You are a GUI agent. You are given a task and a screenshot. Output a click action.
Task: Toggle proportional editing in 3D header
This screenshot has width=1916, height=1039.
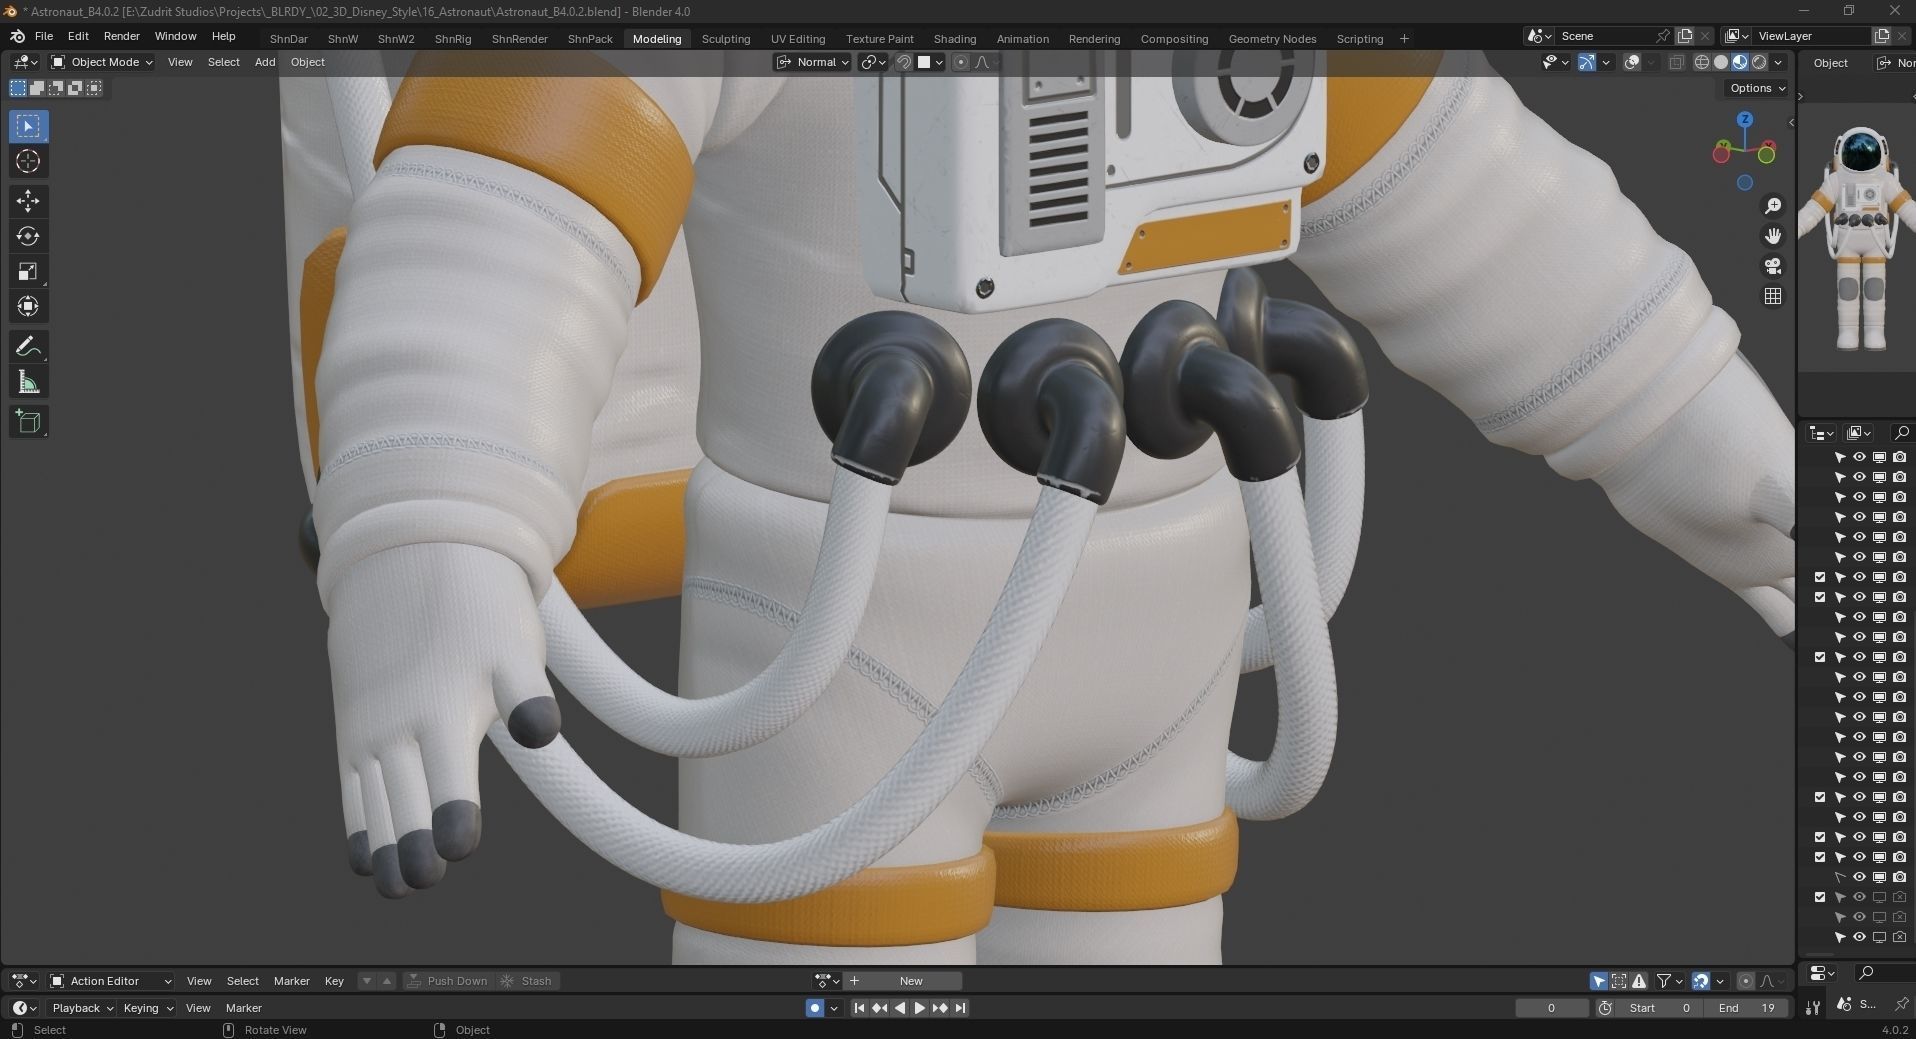(x=961, y=62)
